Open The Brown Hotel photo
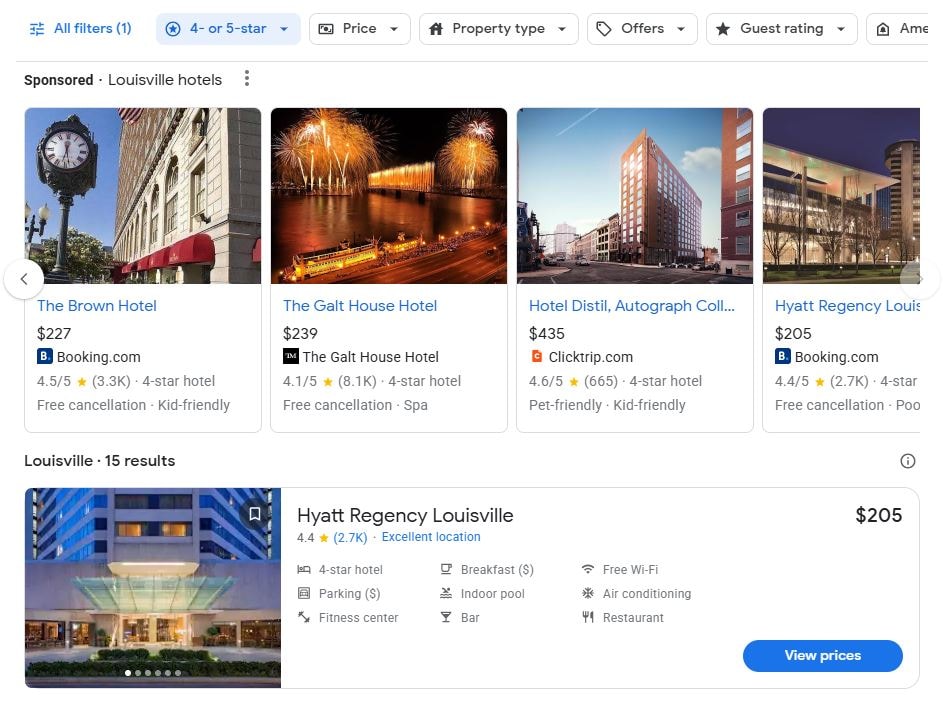Viewport: 943px width, 703px height. [x=143, y=195]
